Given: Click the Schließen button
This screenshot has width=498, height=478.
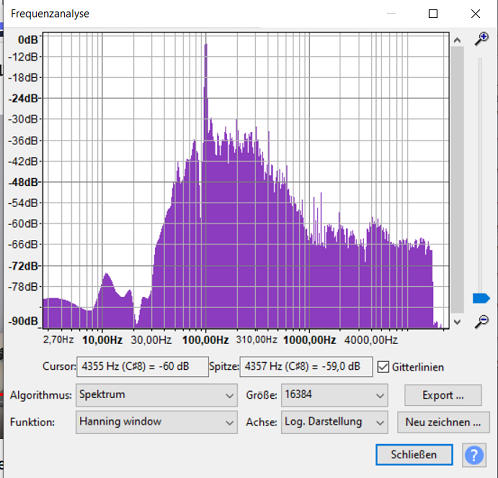Looking at the screenshot, I should pyautogui.click(x=414, y=455).
